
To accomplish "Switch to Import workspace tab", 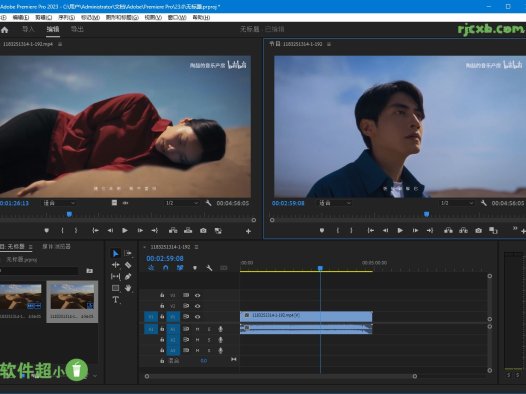I will click(x=28, y=29).
